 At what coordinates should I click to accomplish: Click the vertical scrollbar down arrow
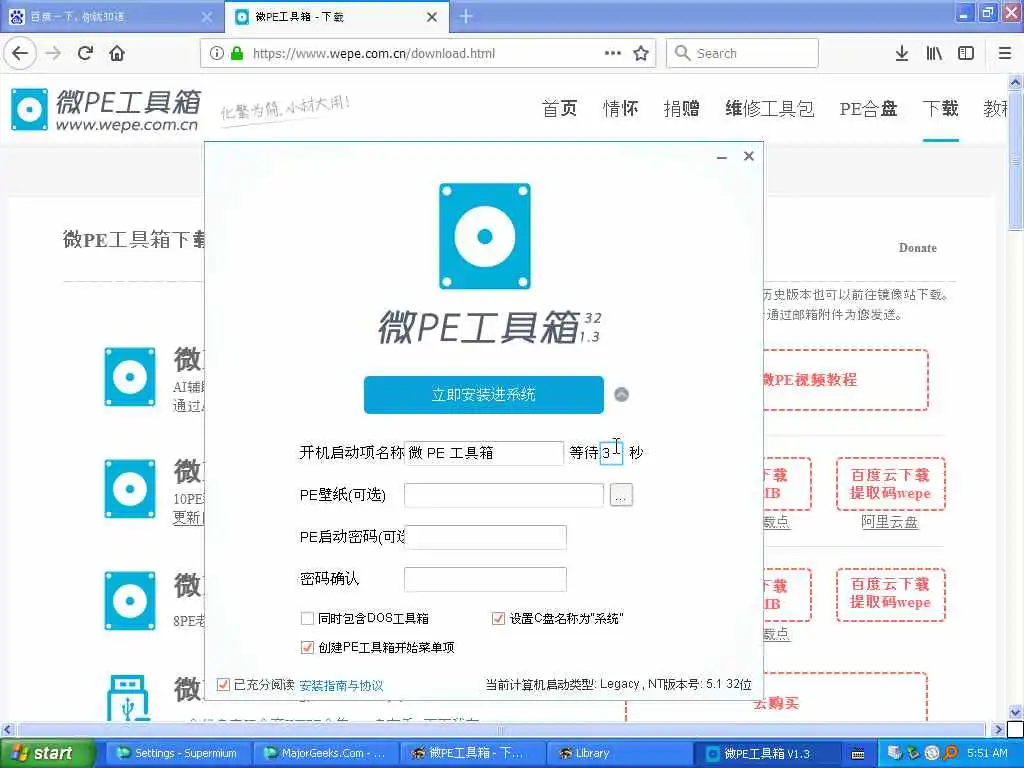pyautogui.click(x=1015, y=712)
